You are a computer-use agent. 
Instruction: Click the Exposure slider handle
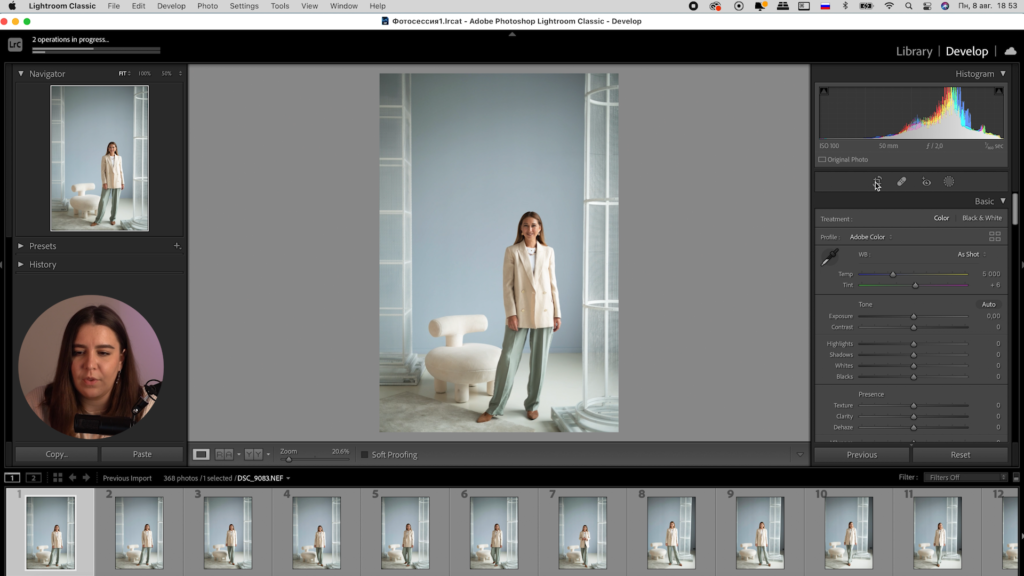913,316
